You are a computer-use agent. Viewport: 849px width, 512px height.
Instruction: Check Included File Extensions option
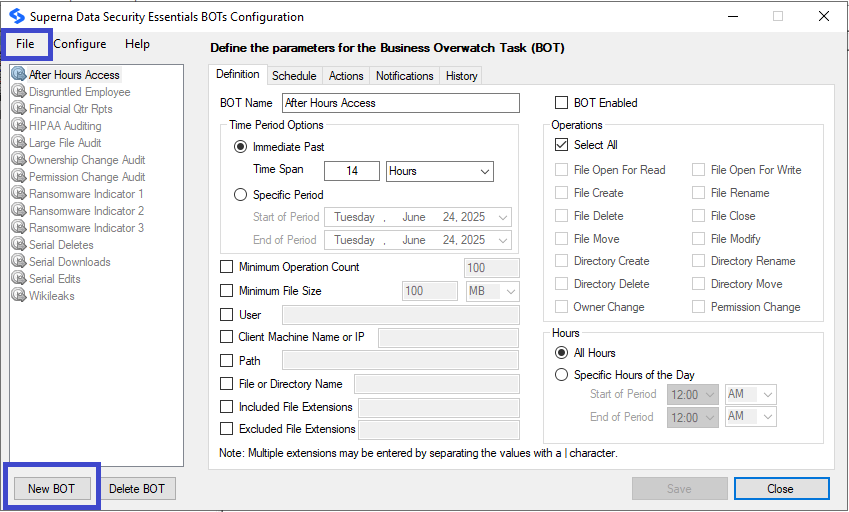[x=226, y=406]
